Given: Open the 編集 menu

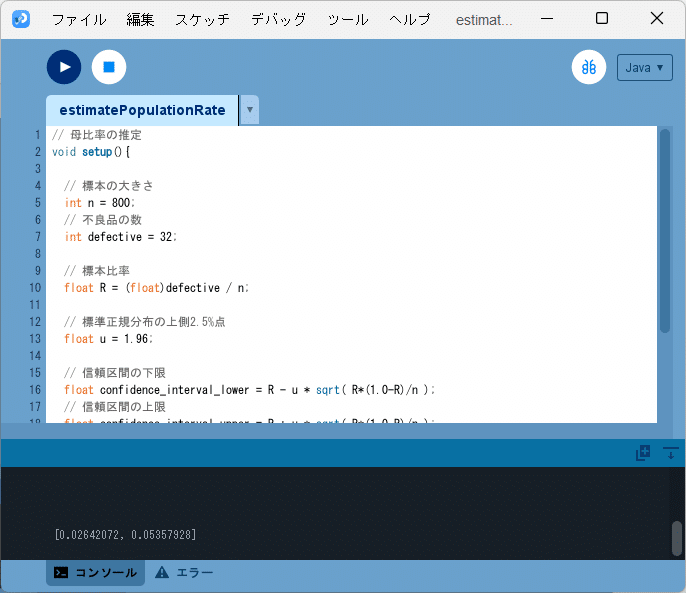Looking at the screenshot, I should pos(140,20).
